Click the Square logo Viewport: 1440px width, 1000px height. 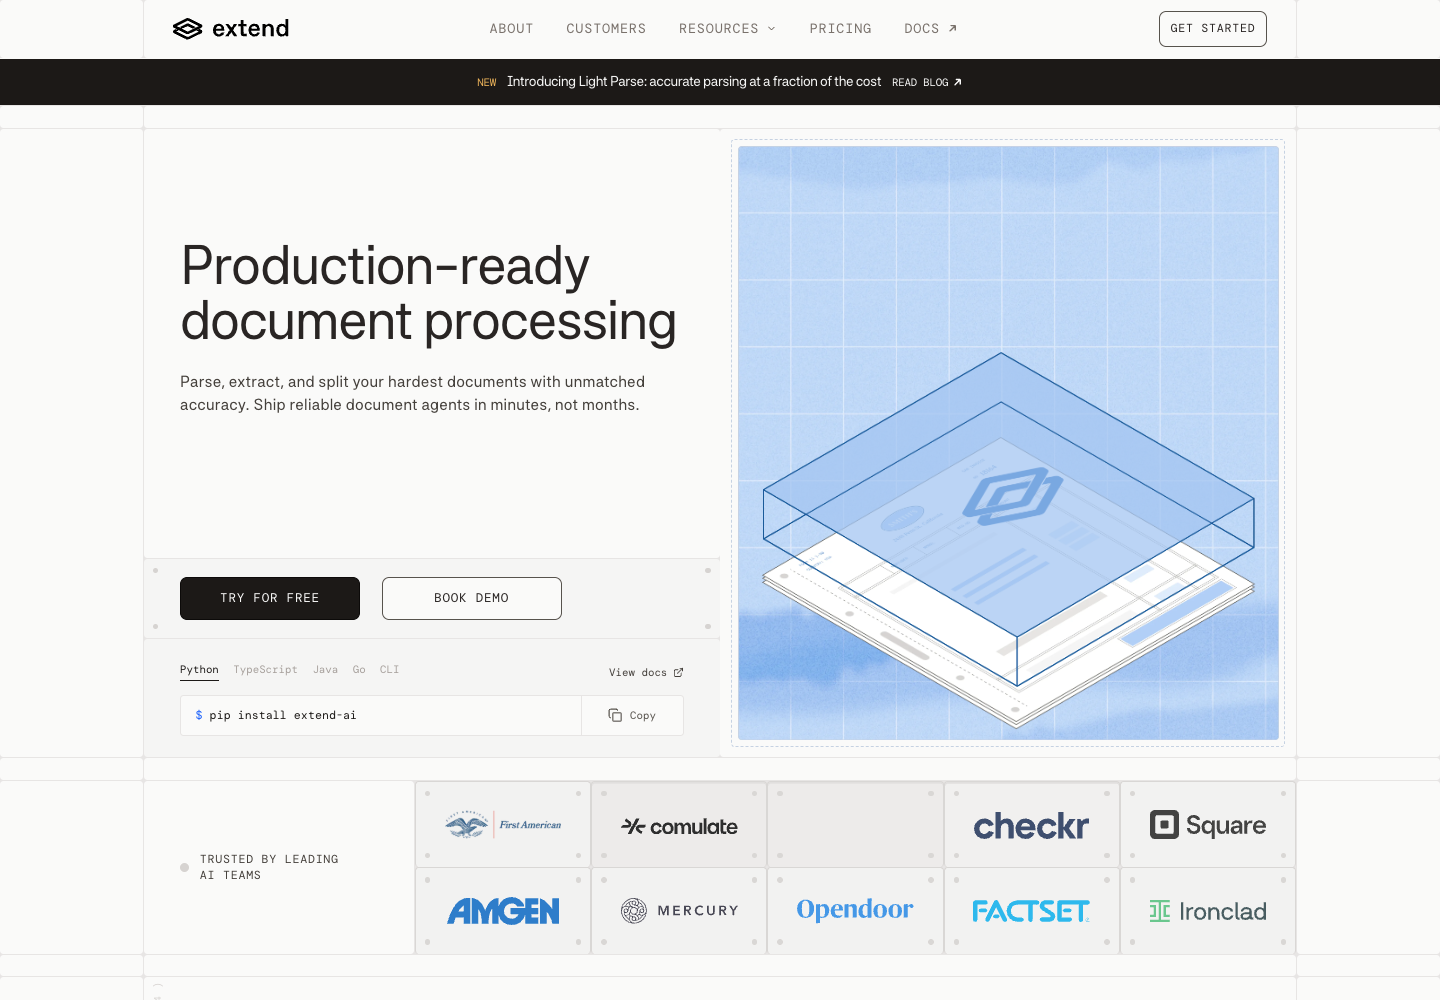click(1208, 825)
